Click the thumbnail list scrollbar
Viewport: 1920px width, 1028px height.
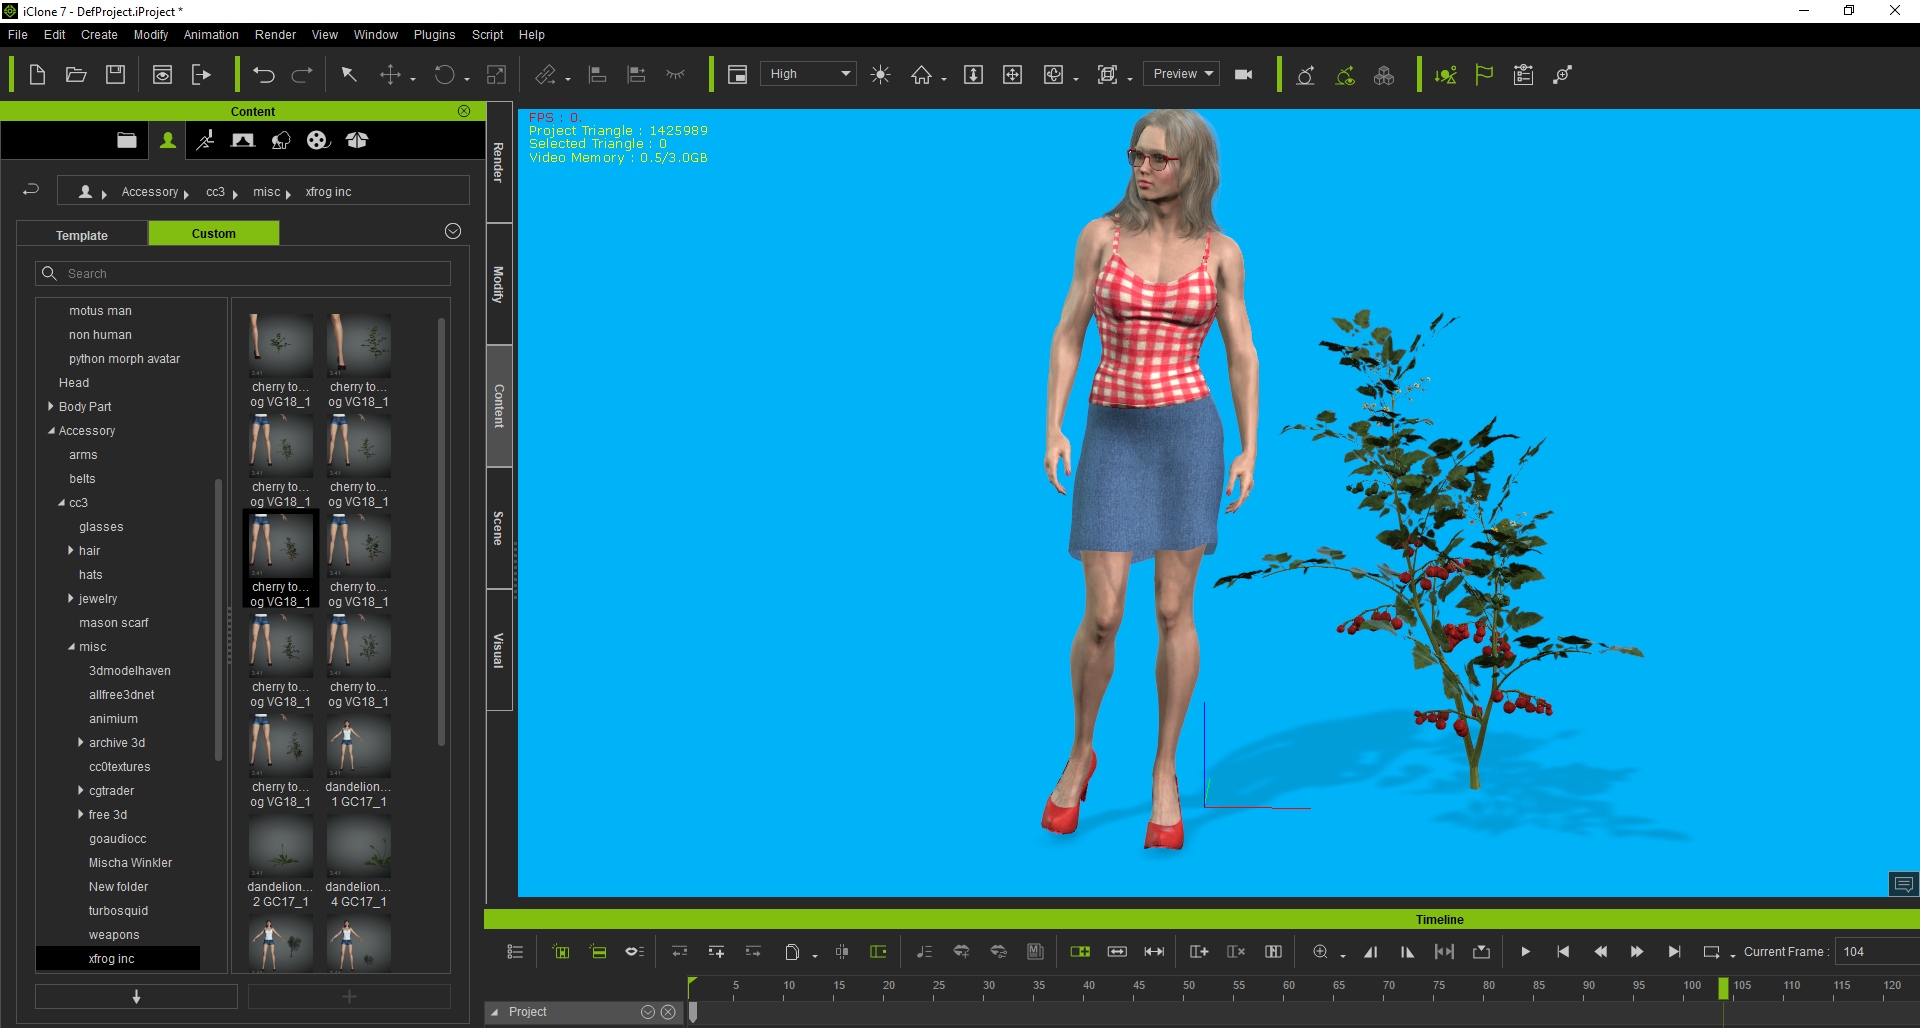(x=441, y=532)
